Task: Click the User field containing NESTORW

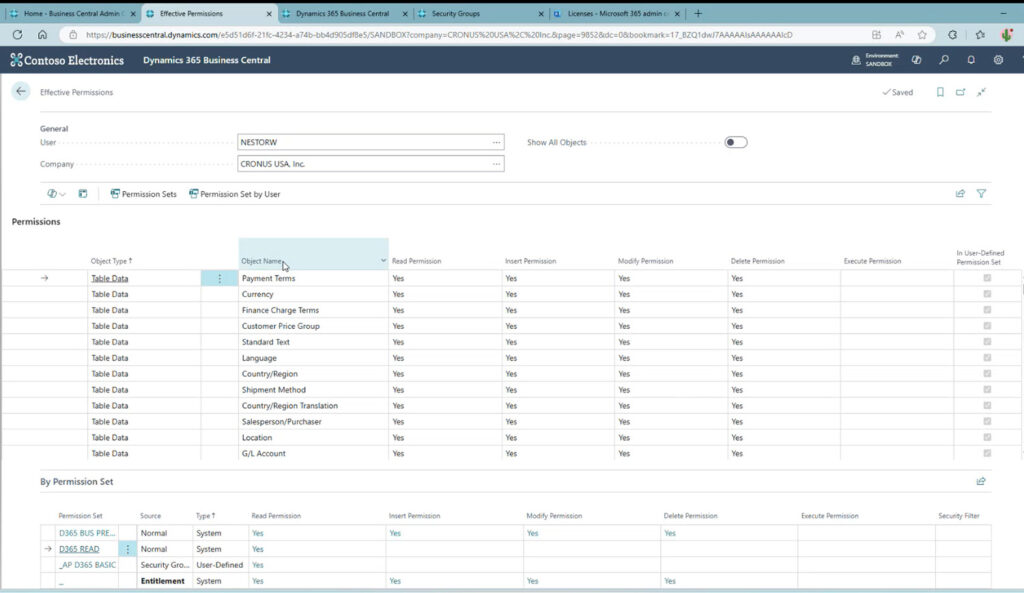Action: coord(370,142)
